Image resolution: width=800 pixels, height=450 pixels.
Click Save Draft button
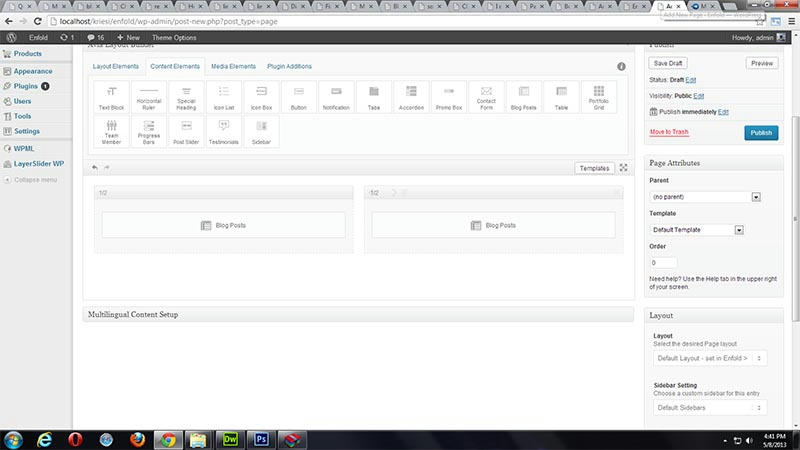pyautogui.click(x=668, y=63)
